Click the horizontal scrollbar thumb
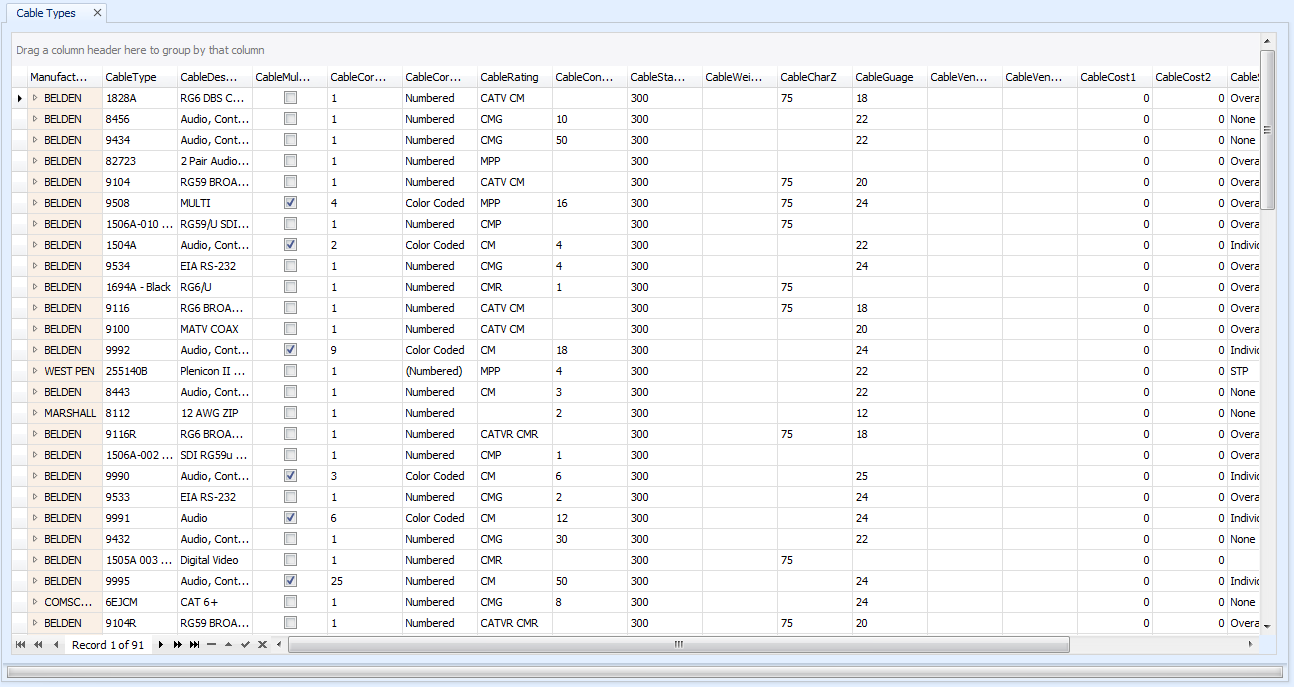This screenshot has width=1294, height=687. pyautogui.click(x=679, y=645)
